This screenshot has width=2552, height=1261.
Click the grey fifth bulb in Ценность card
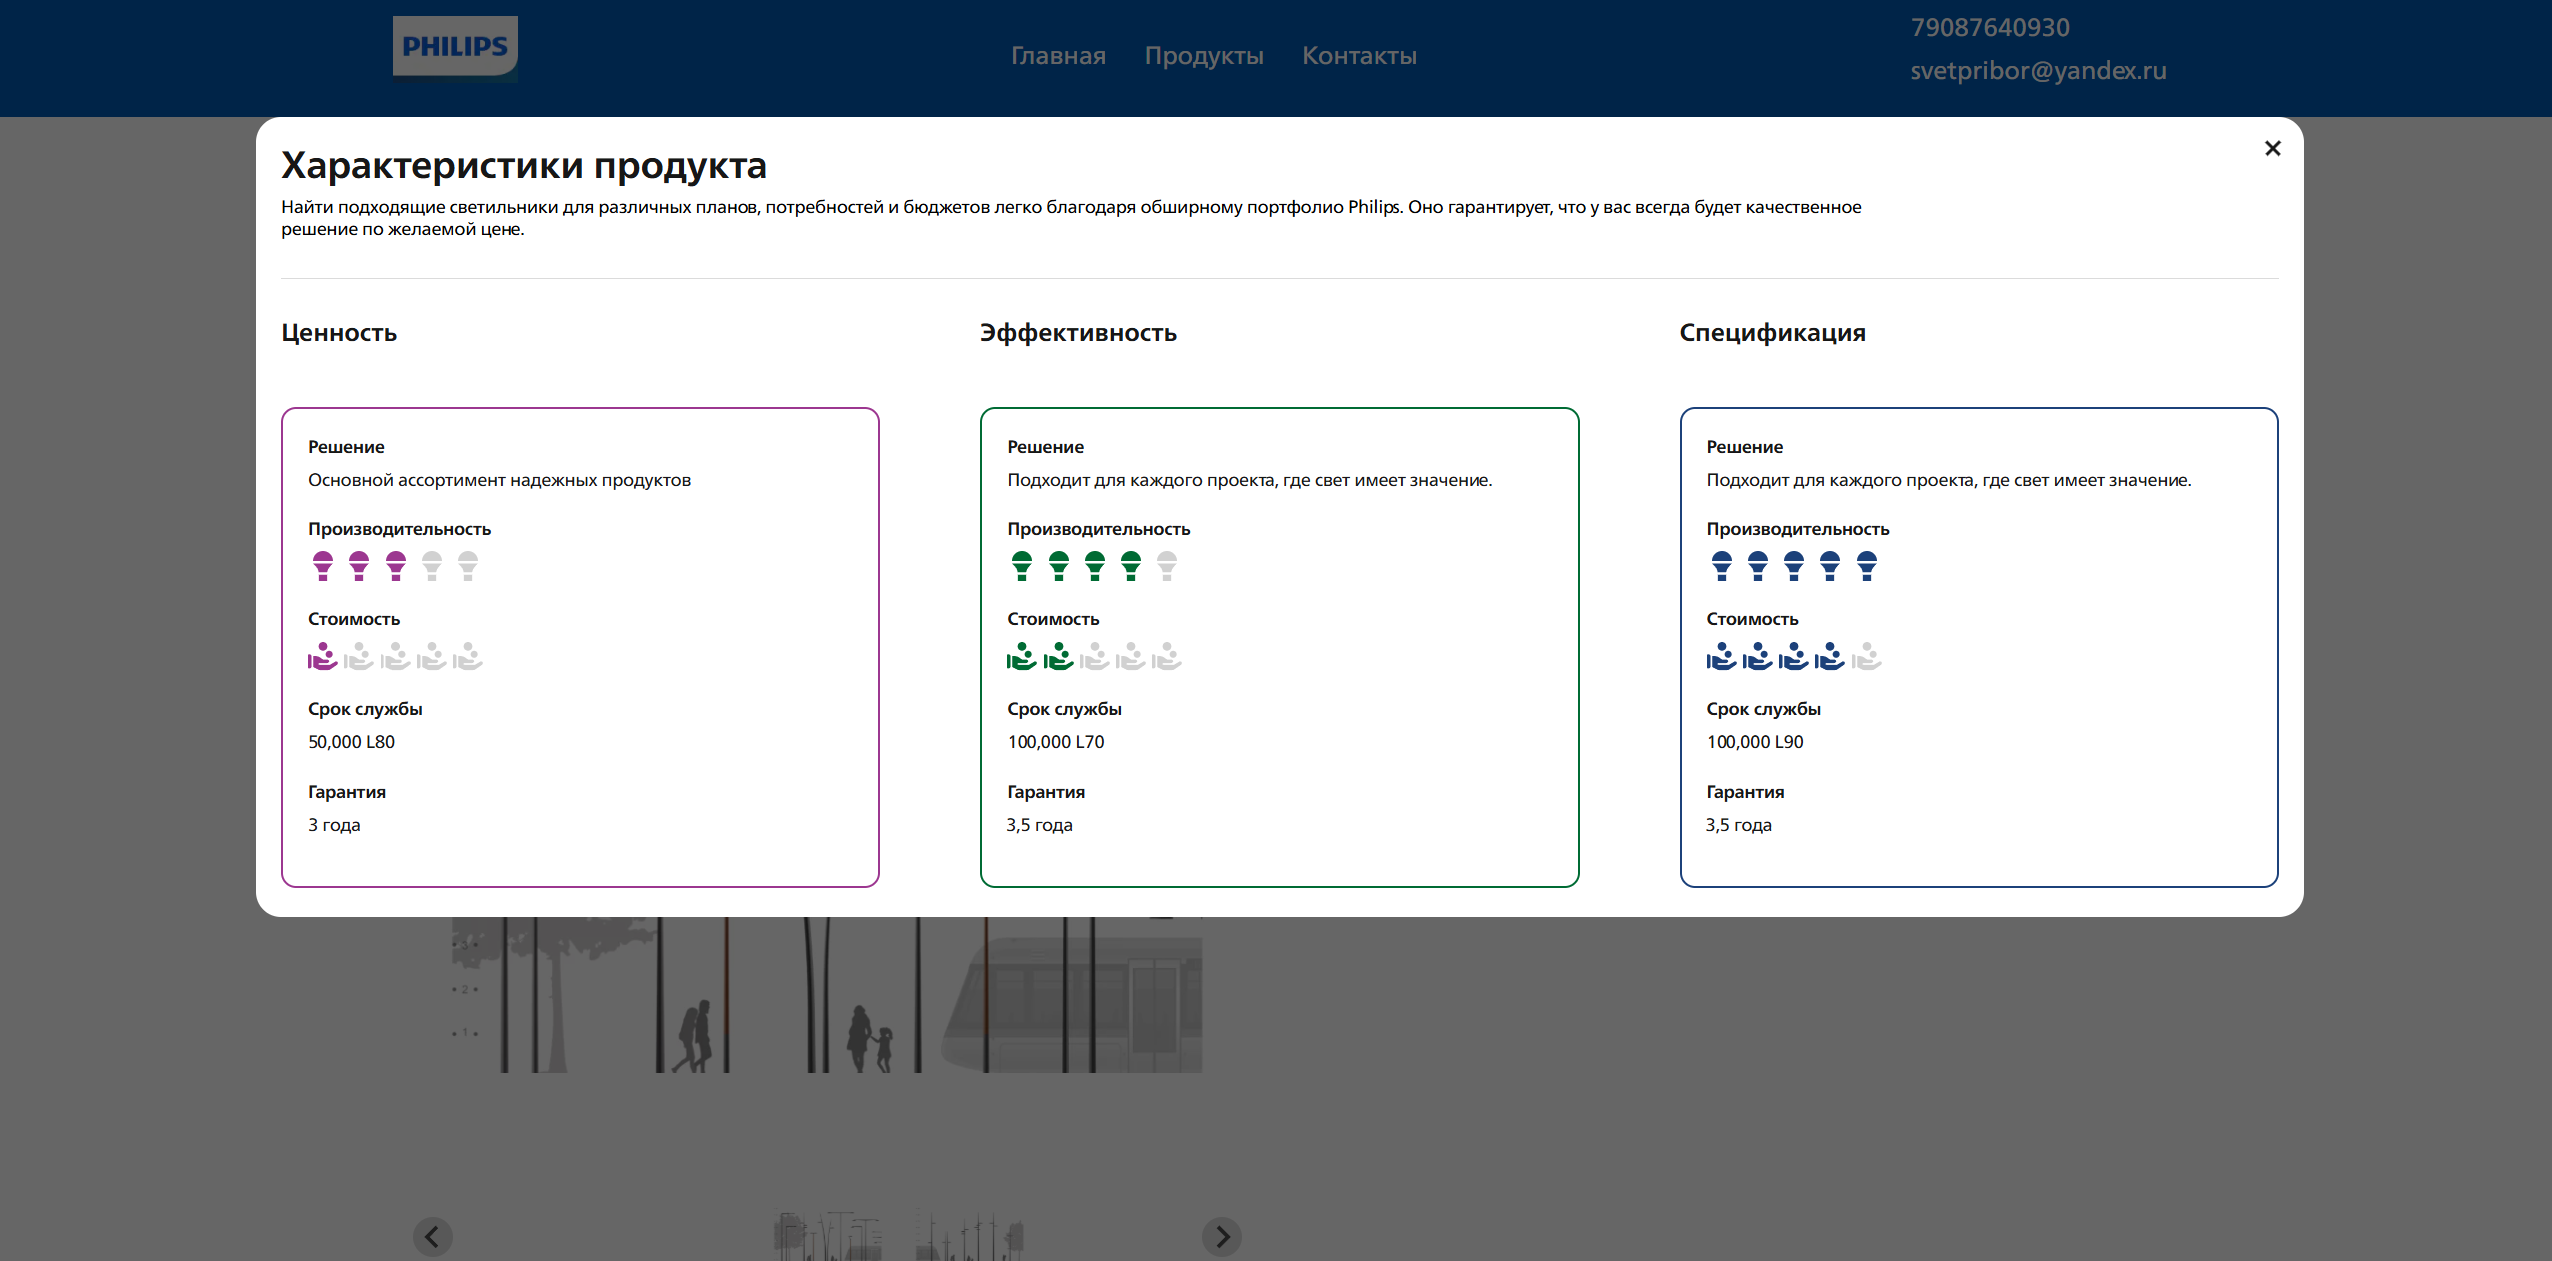468,566
